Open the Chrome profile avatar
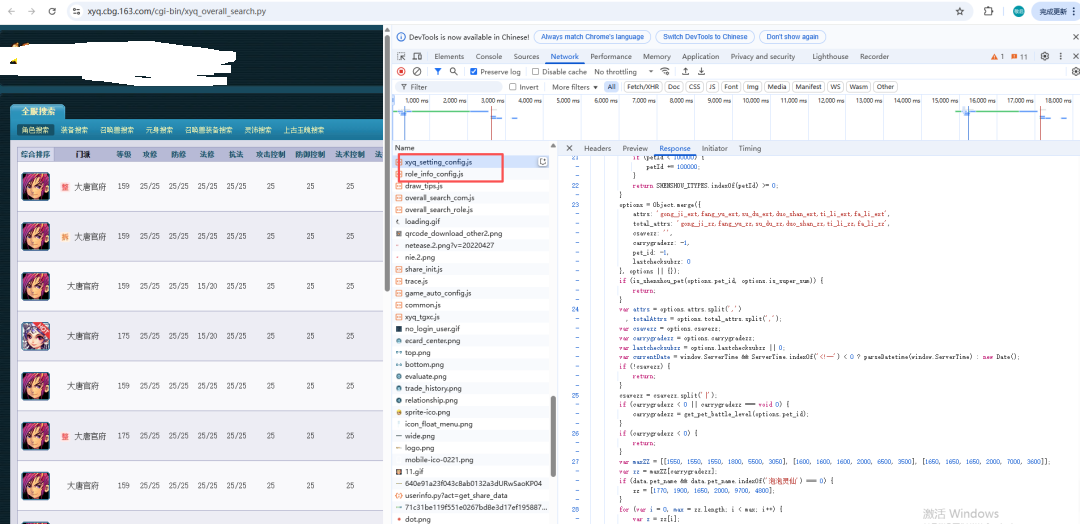Screen dimensions: 1080x524 [x=1018, y=12]
